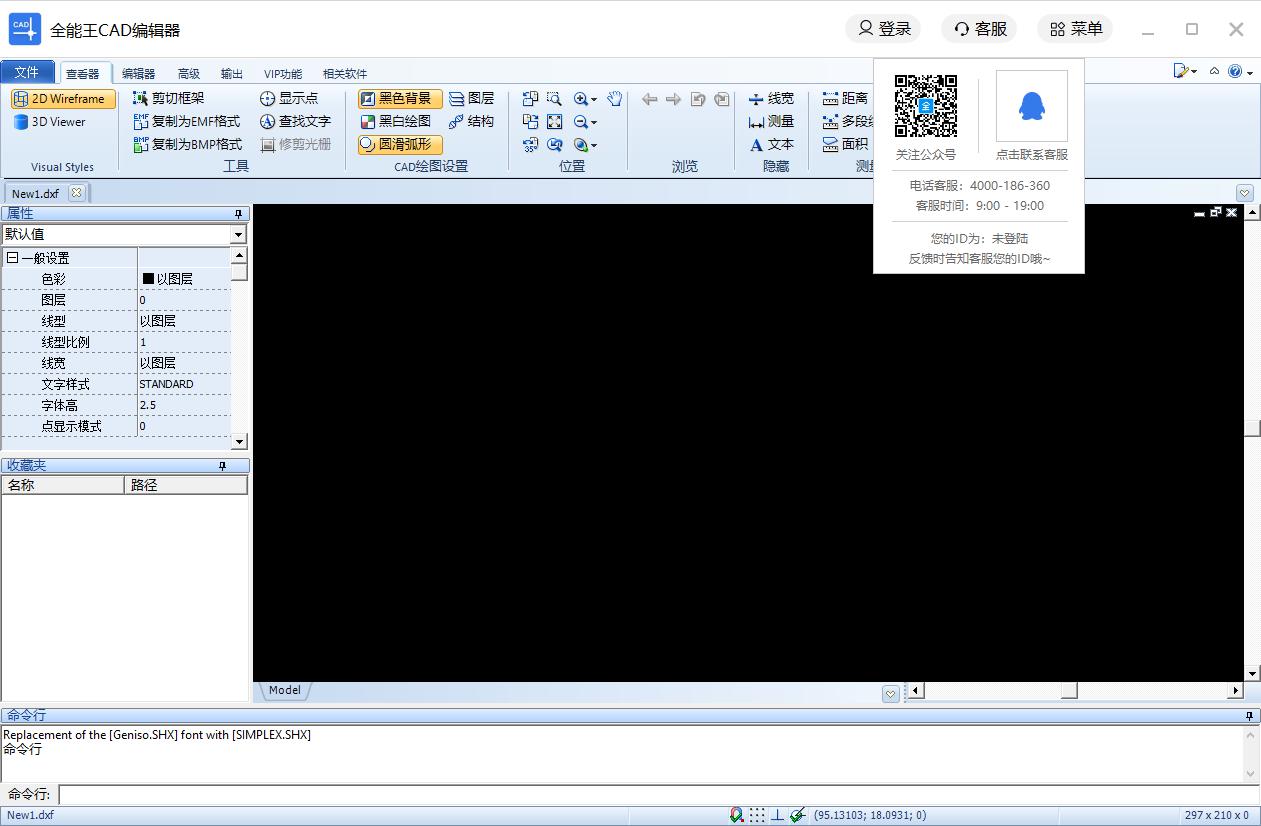
Task: Open the zoom-in dropdown arrow
Action: (x=594, y=99)
